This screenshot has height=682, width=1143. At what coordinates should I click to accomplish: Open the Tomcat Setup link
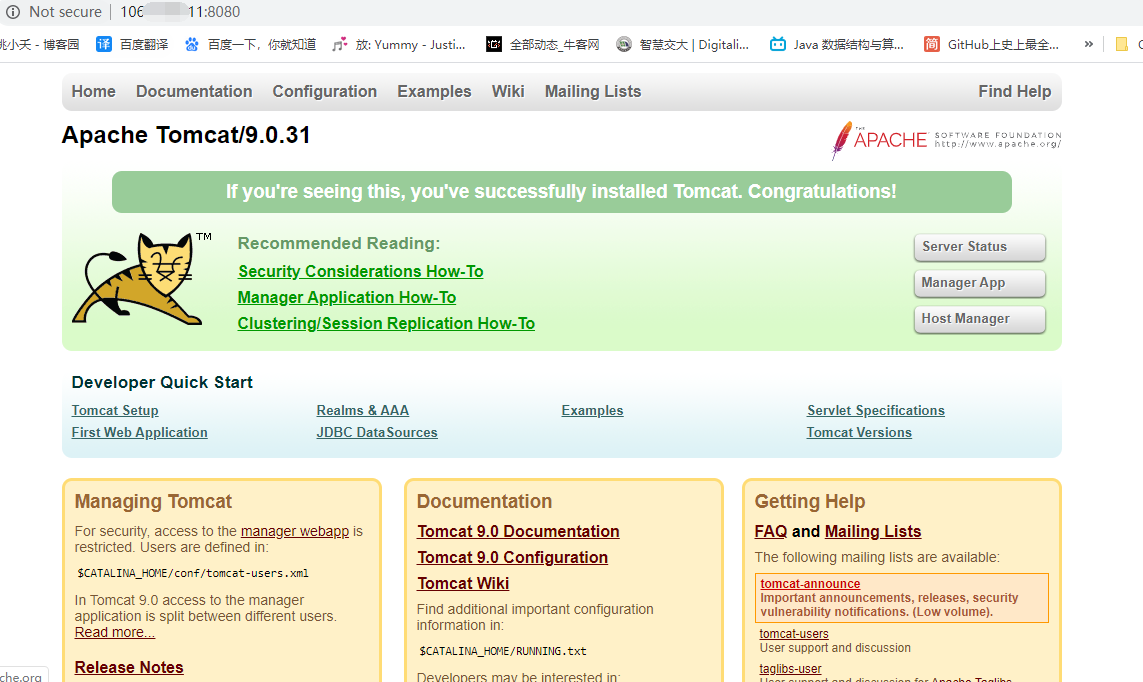(x=114, y=410)
